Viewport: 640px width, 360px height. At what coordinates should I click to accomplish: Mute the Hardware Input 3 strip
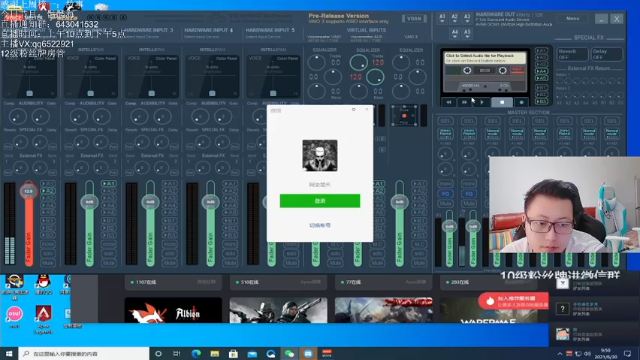[169, 262]
